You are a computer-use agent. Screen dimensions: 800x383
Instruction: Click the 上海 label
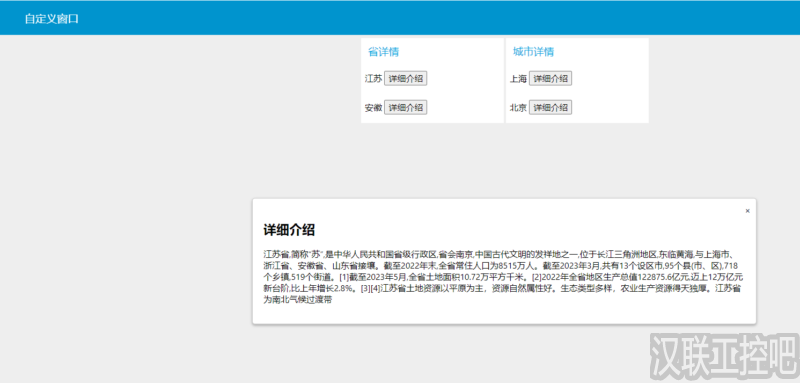click(x=518, y=79)
